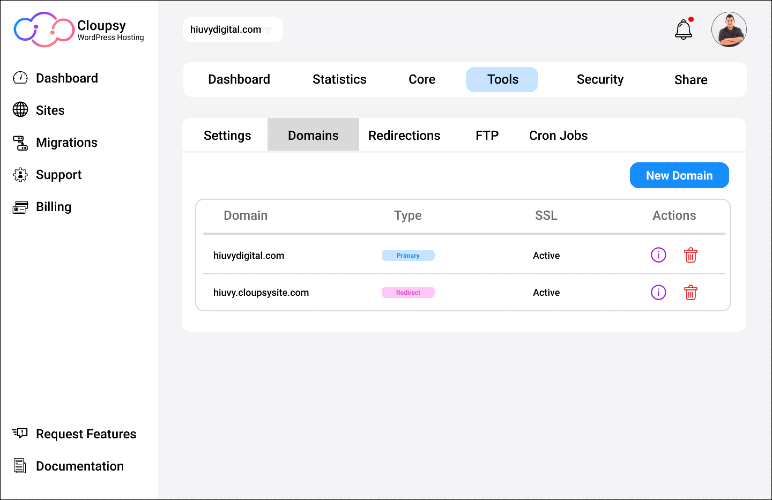This screenshot has width=772, height=500.
Task: Open Support in the sidebar
Action: (x=47, y=175)
